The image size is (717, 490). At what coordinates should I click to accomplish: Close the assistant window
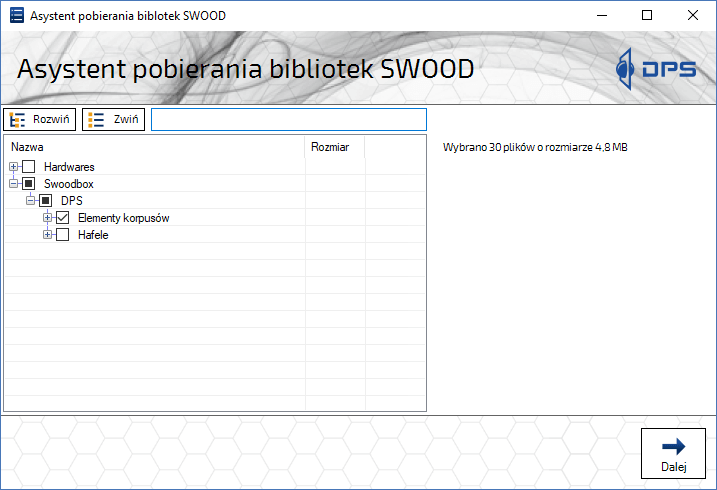(x=693, y=15)
